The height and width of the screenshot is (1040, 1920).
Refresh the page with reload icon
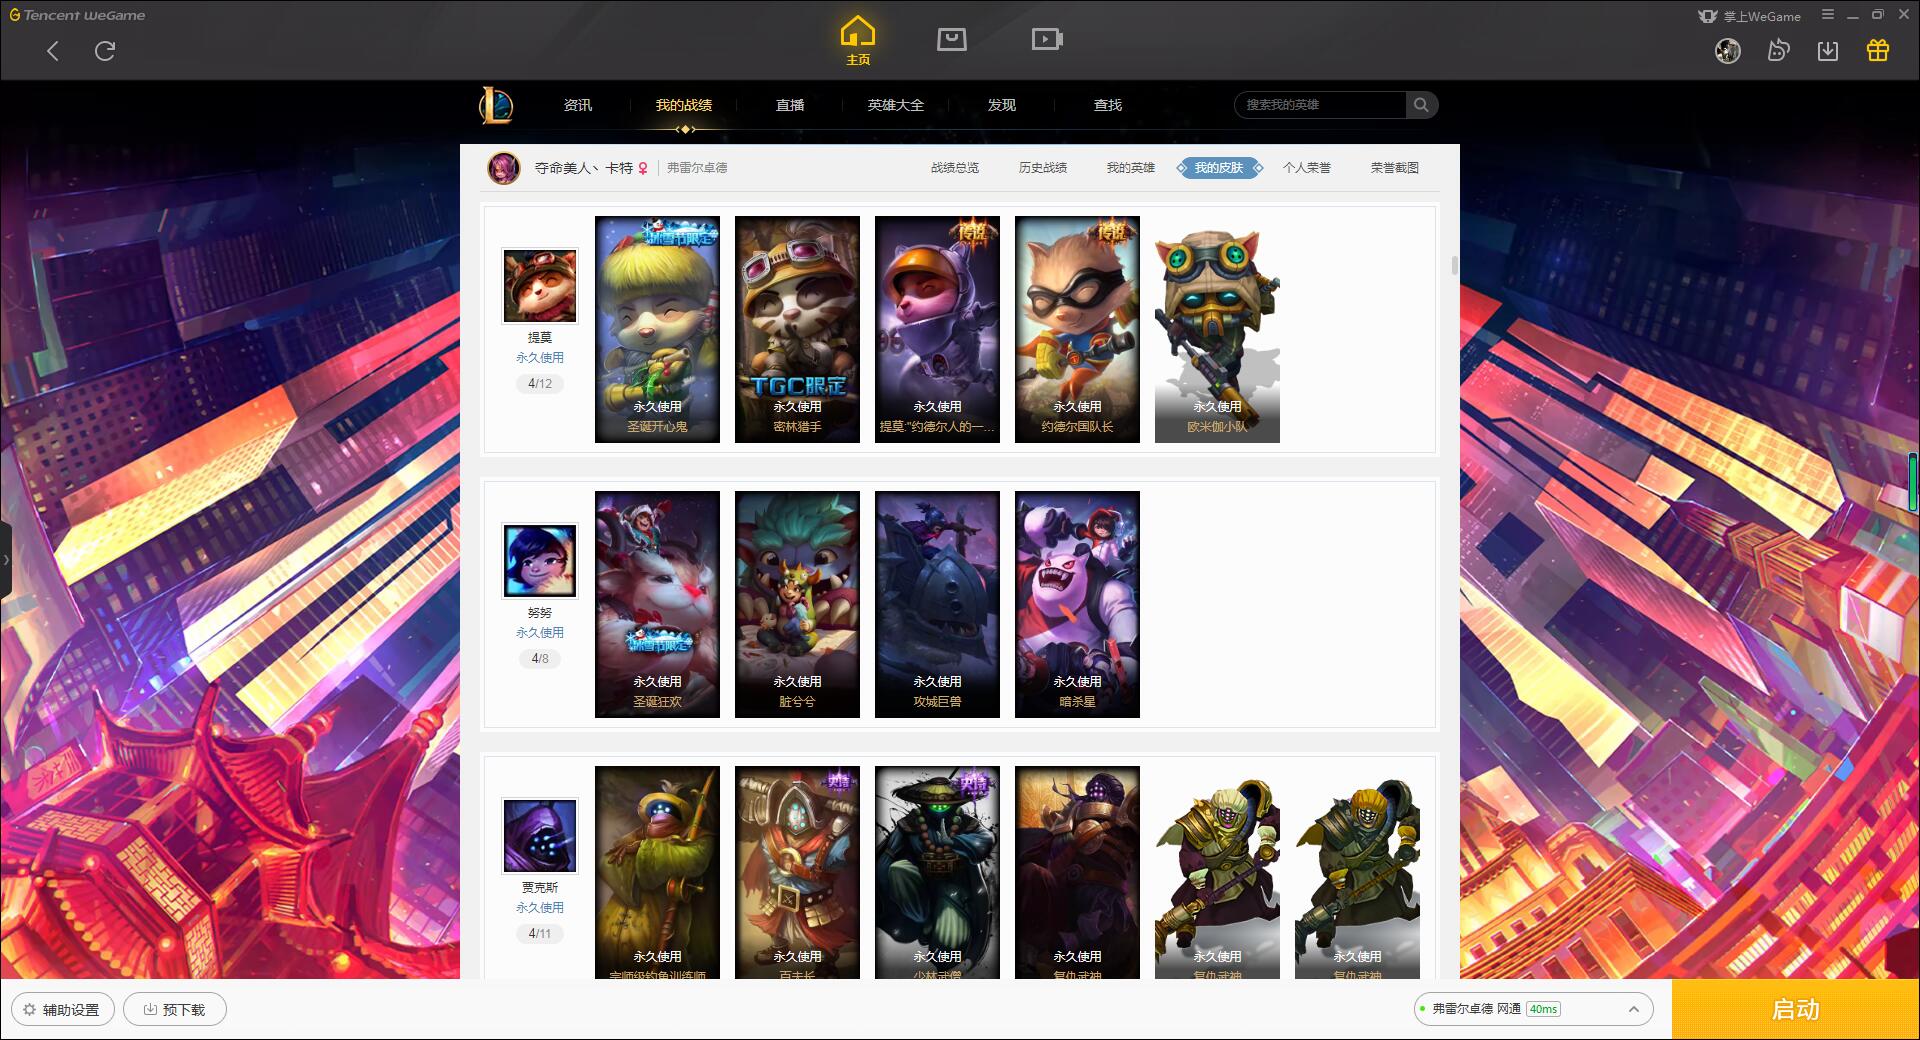pos(105,51)
